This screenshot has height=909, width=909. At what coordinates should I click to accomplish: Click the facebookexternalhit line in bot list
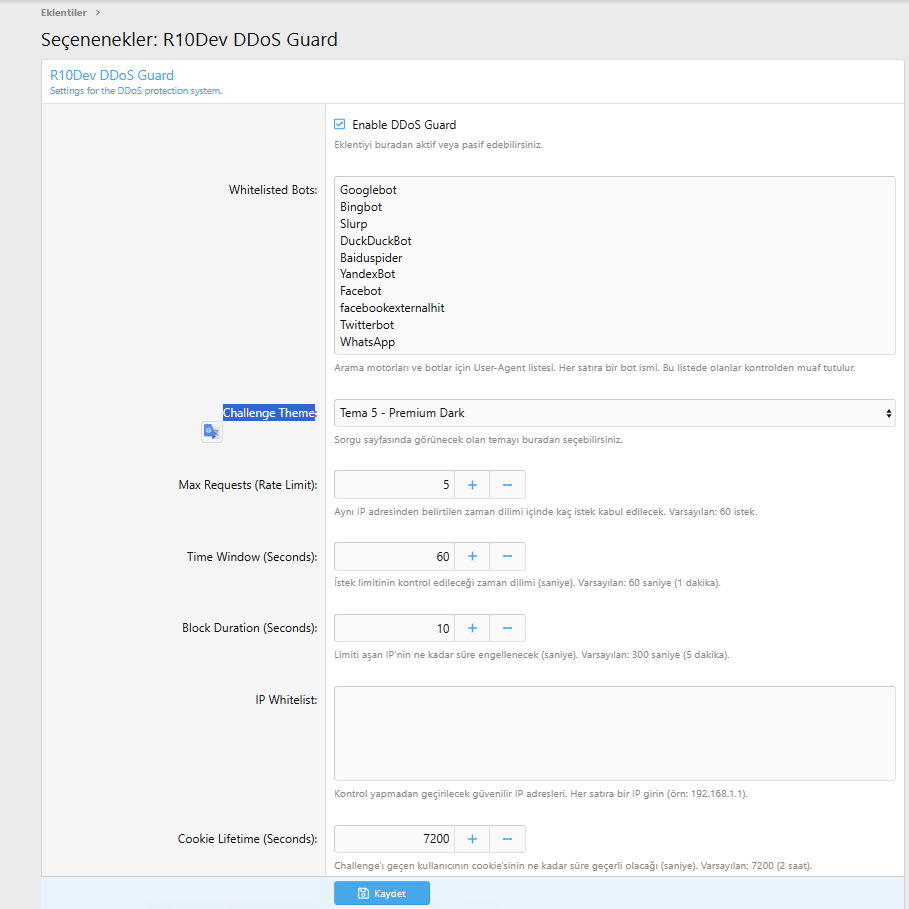[392, 308]
